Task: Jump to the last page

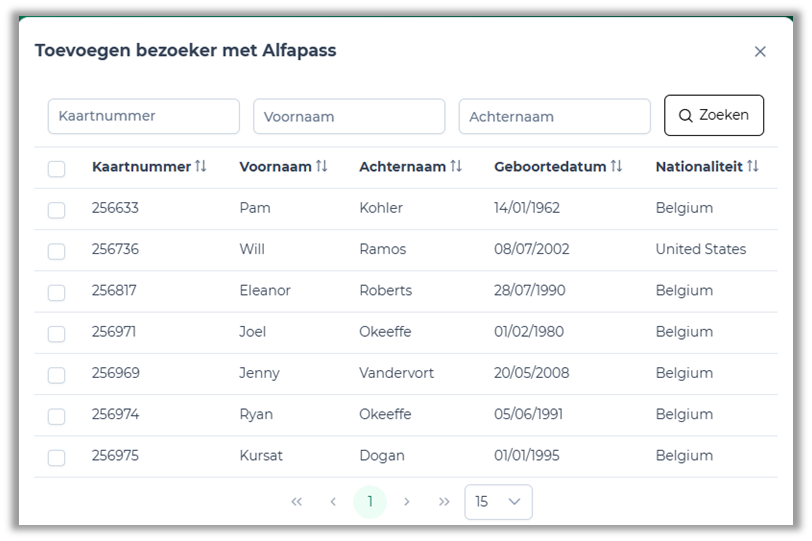Action: tap(444, 502)
